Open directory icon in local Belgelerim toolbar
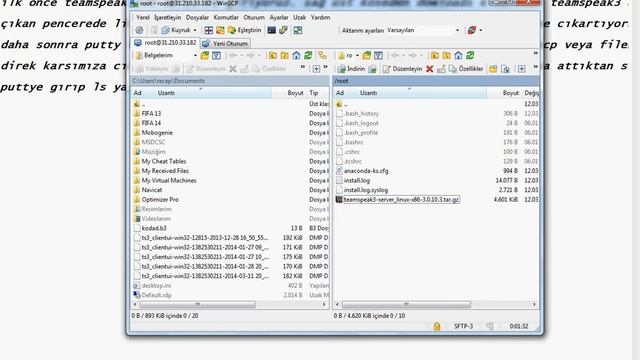 click(x=204, y=56)
